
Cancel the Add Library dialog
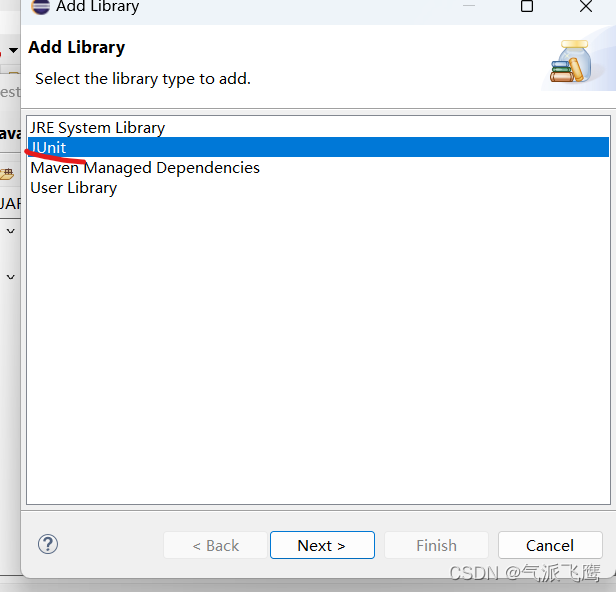point(550,545)
